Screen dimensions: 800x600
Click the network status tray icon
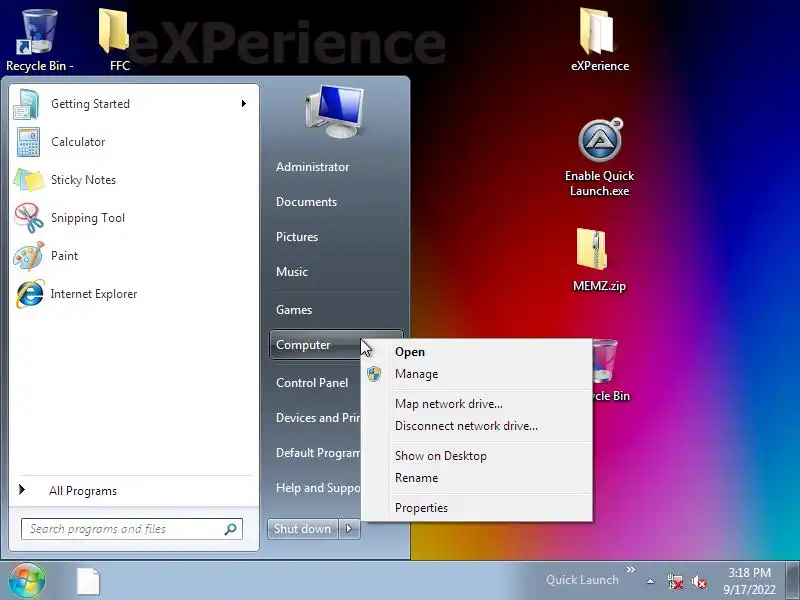(x=675, y=581)
